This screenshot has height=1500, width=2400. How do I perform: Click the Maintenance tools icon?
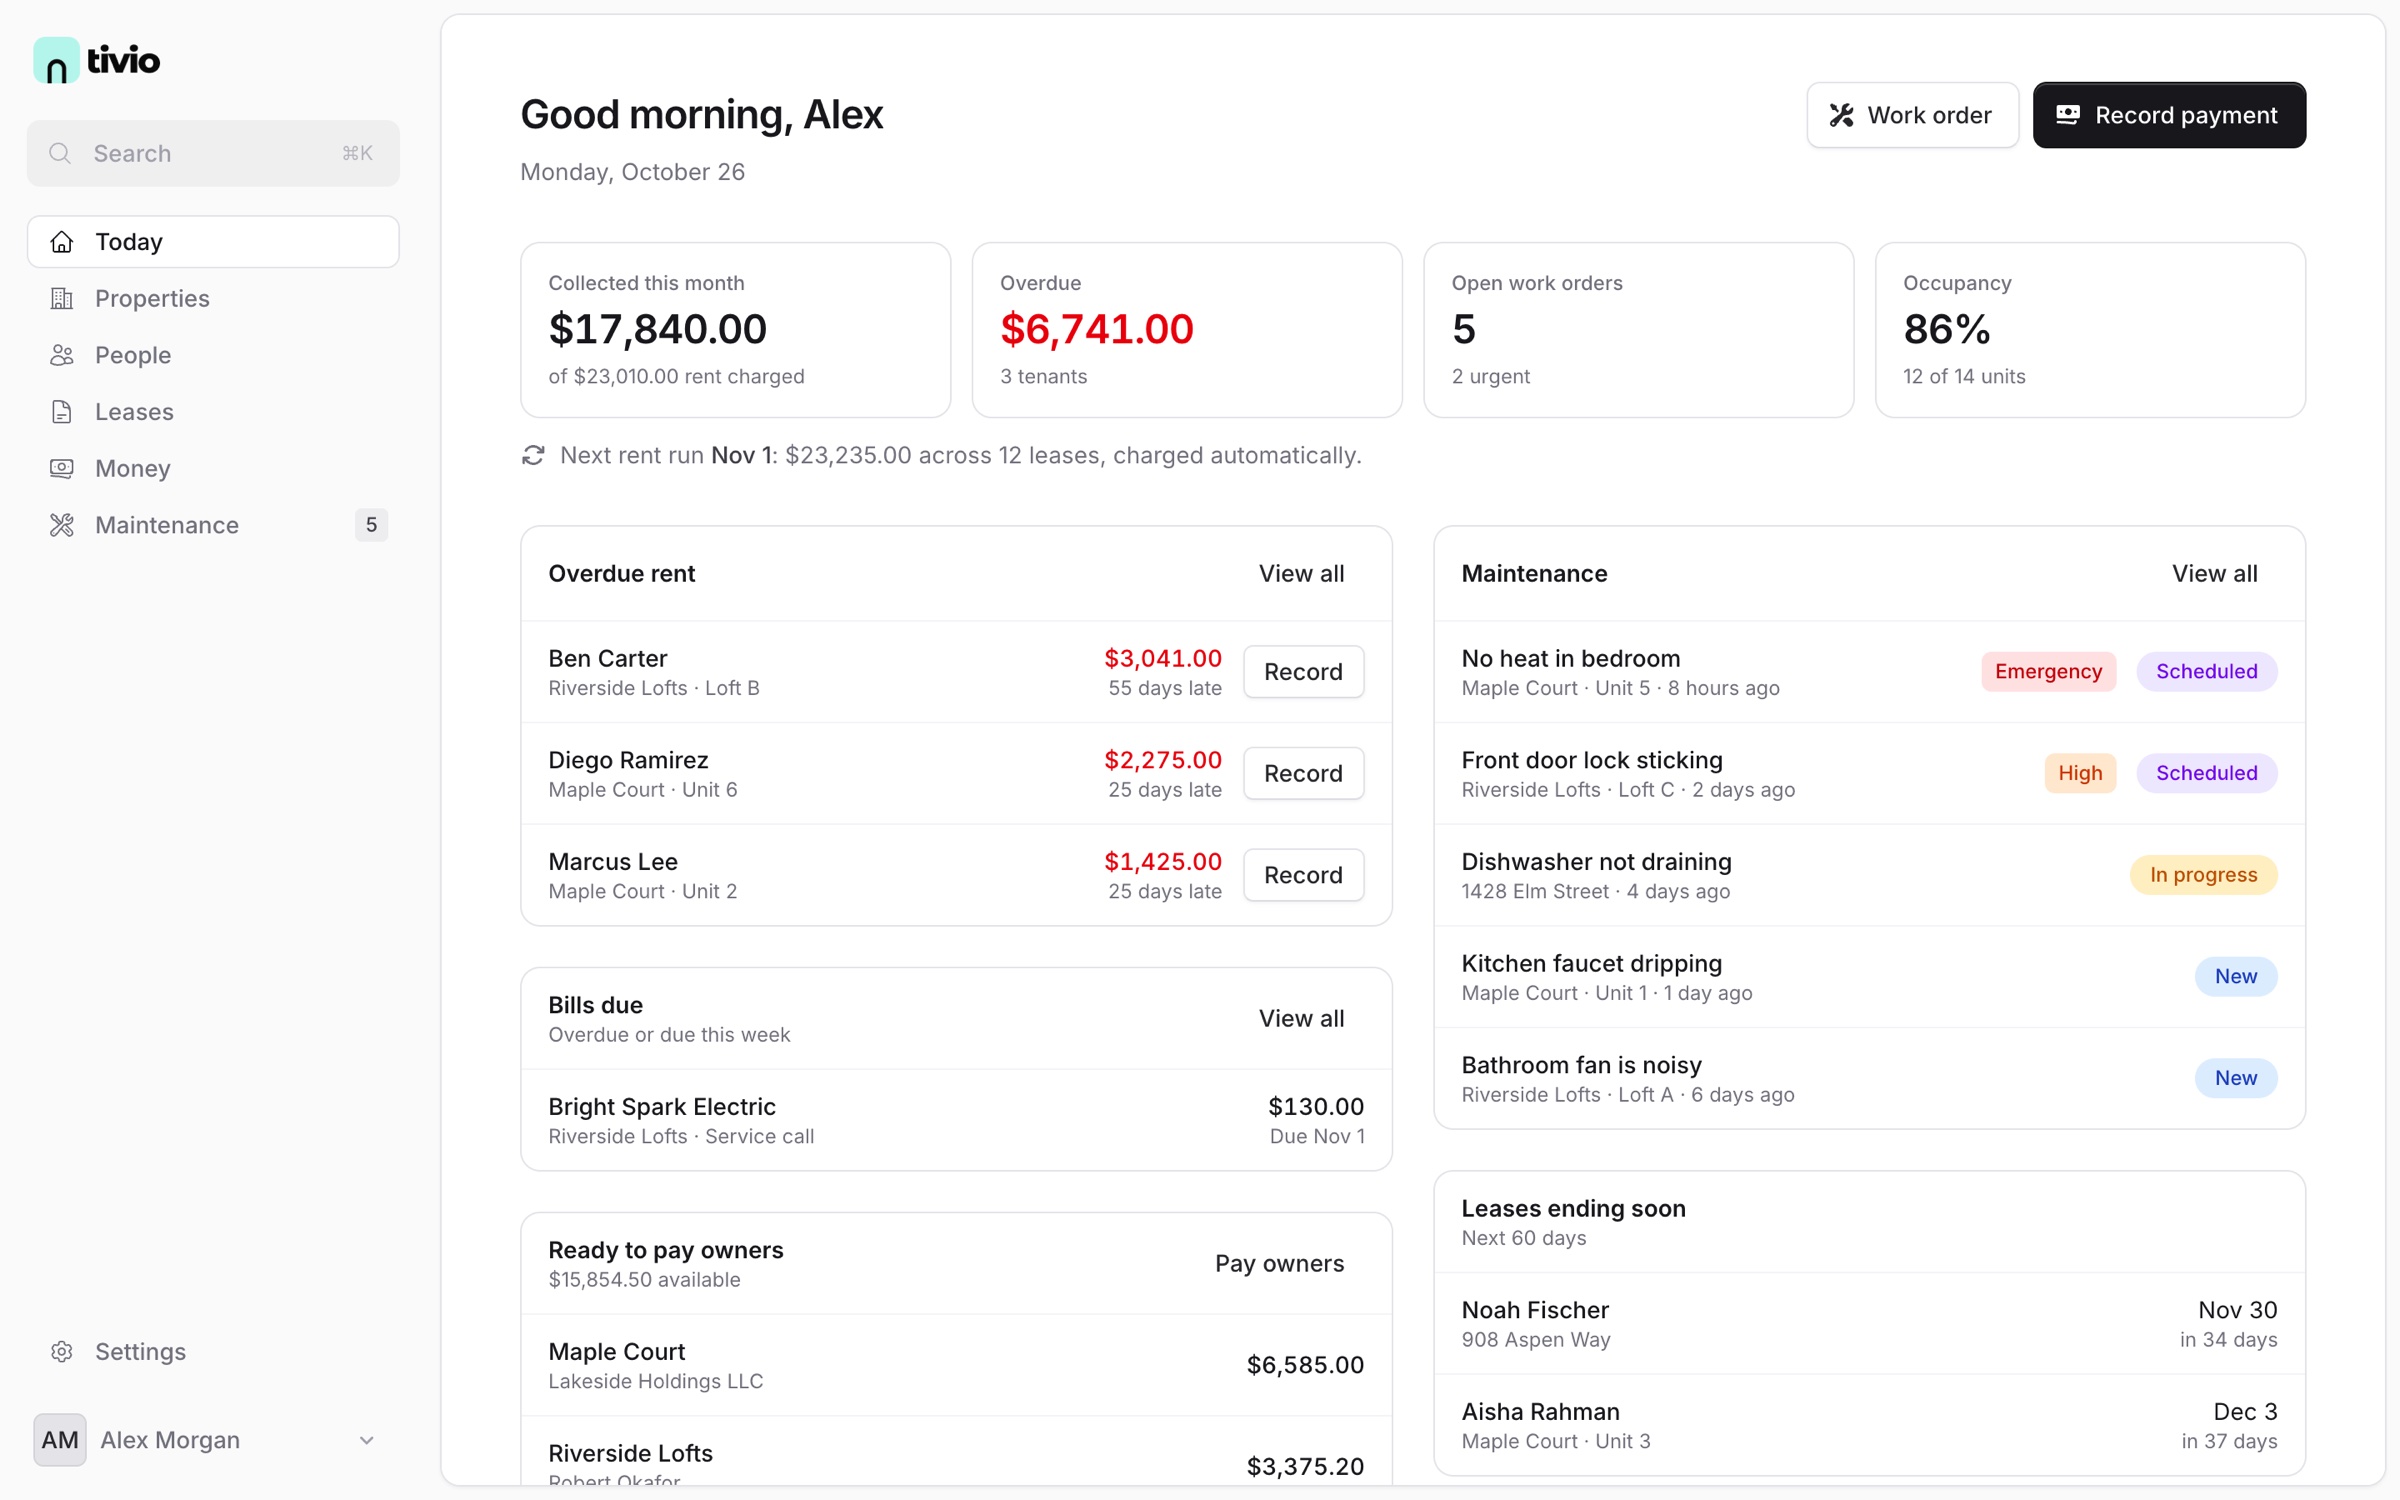(x=62, y=525)
